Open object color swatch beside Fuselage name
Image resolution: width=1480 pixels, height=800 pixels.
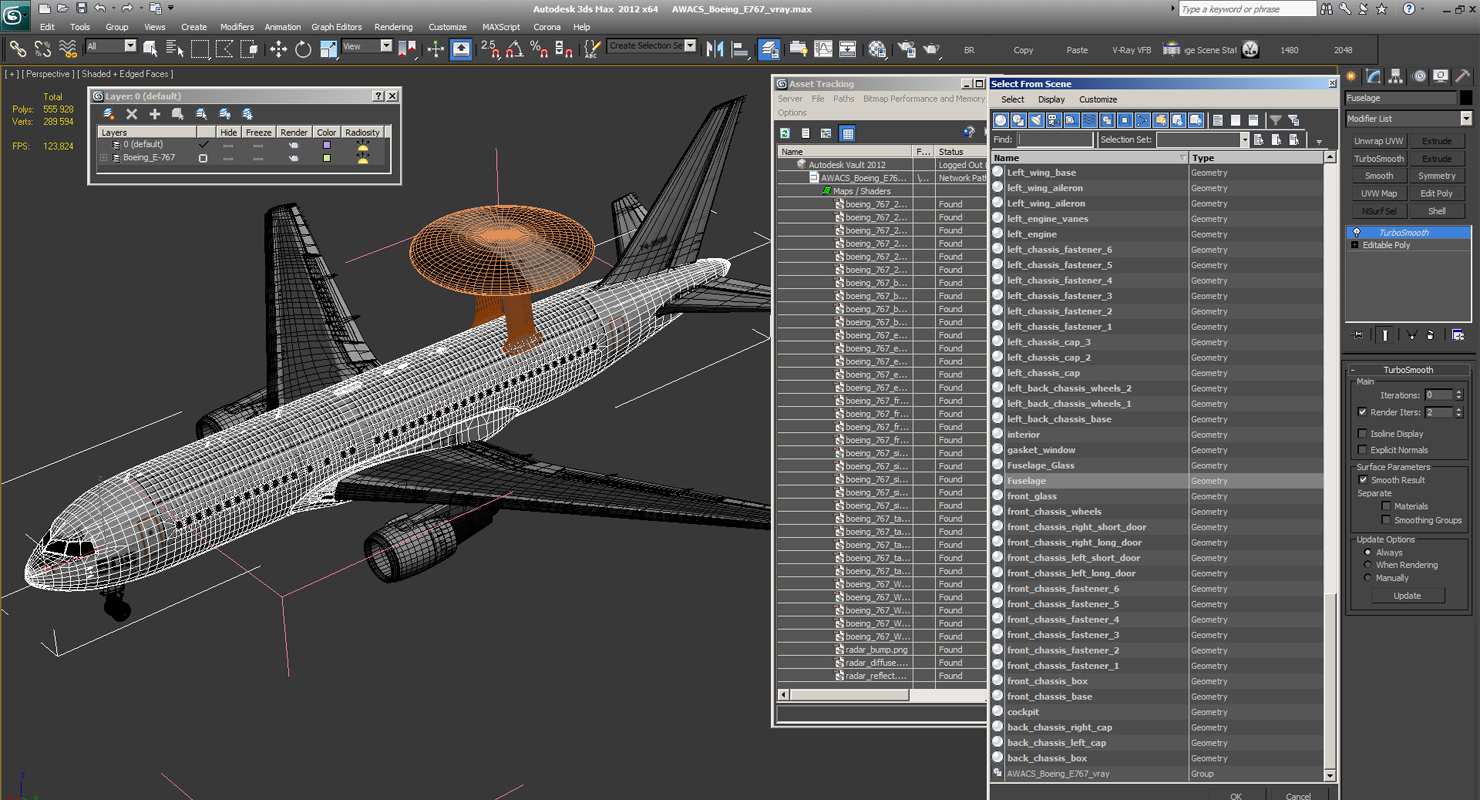[x=1466, y=98]
